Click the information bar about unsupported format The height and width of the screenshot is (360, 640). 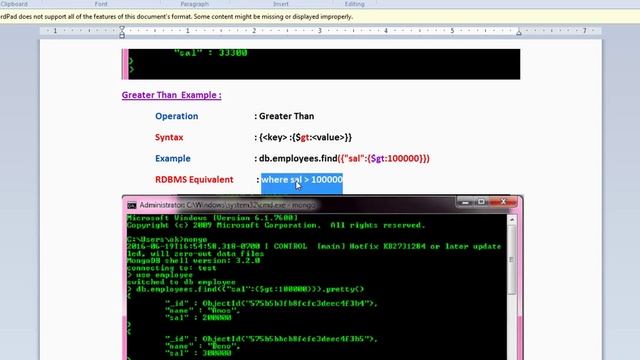[320, 17]
